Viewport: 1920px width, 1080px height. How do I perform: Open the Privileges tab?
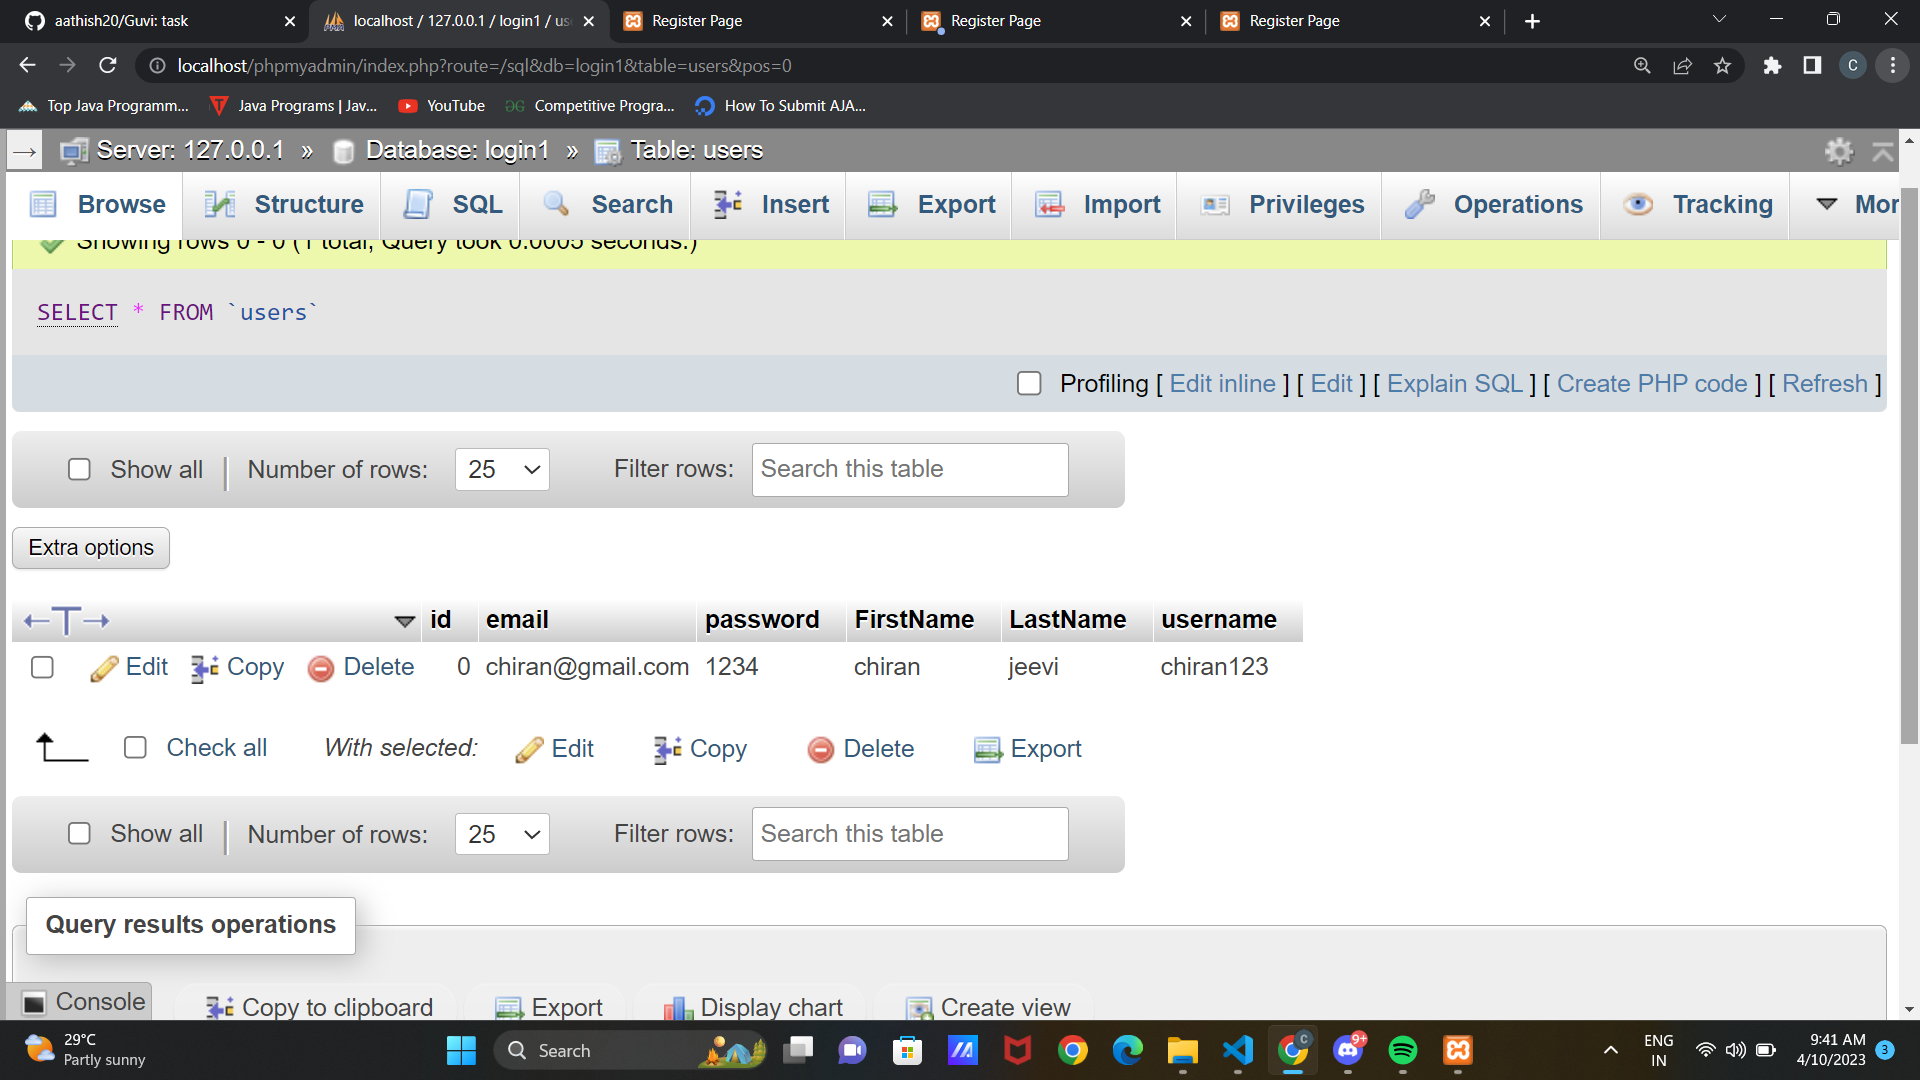click(1282, 205)
